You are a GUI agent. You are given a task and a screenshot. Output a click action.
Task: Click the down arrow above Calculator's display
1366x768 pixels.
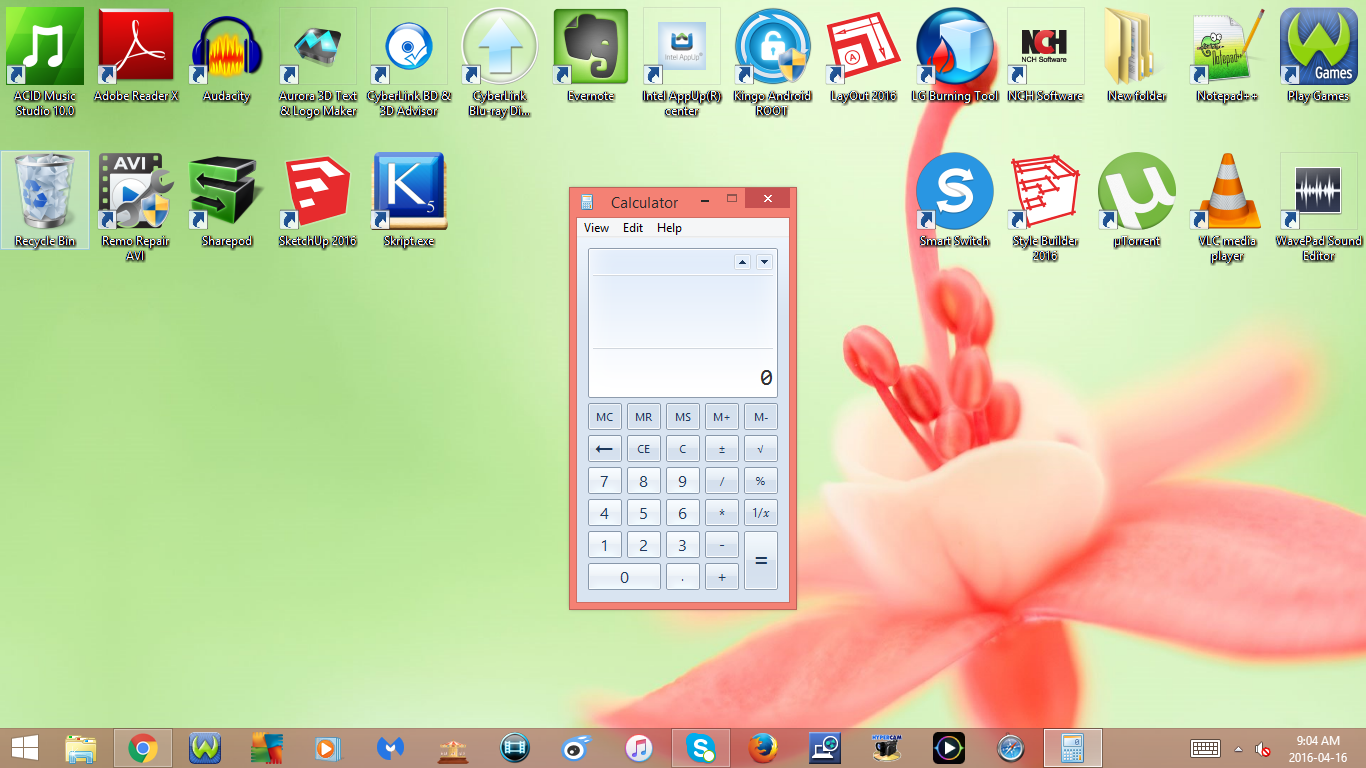(x=762, y=261)
